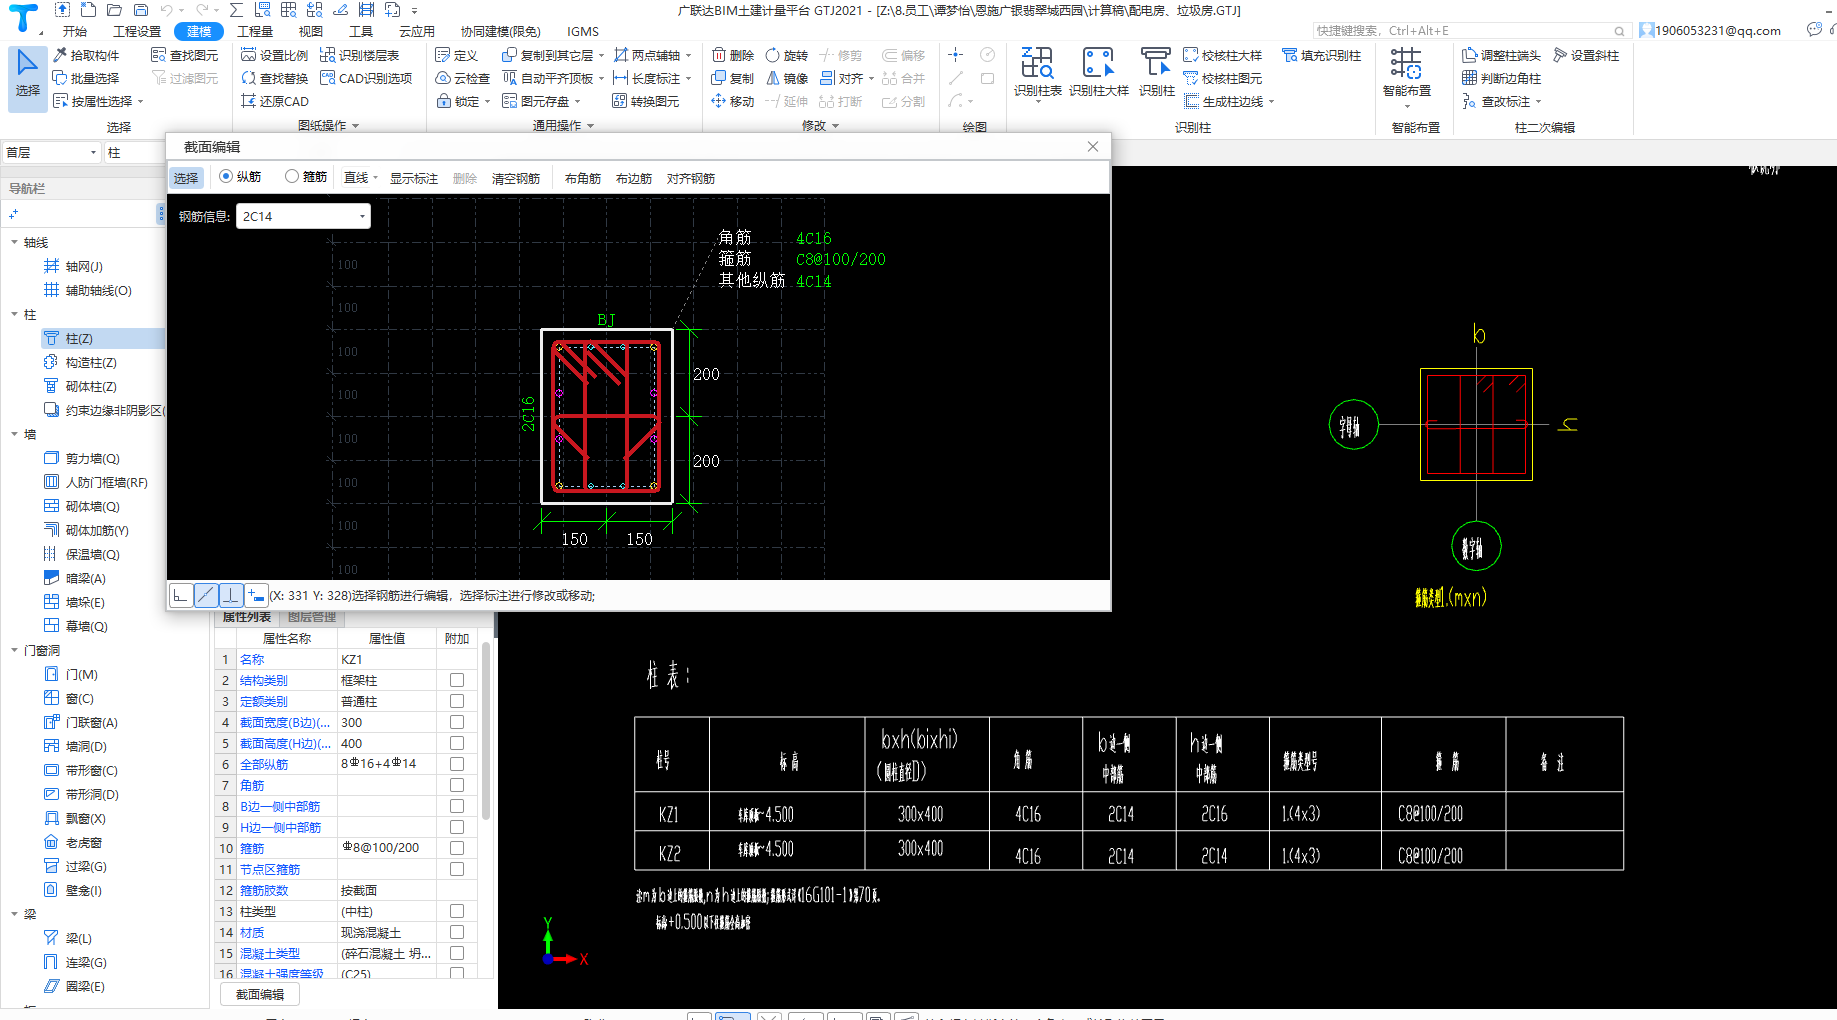1837x1020 pixels.
Task: Click the 识别柱 tool
Action: (1156, 72)
